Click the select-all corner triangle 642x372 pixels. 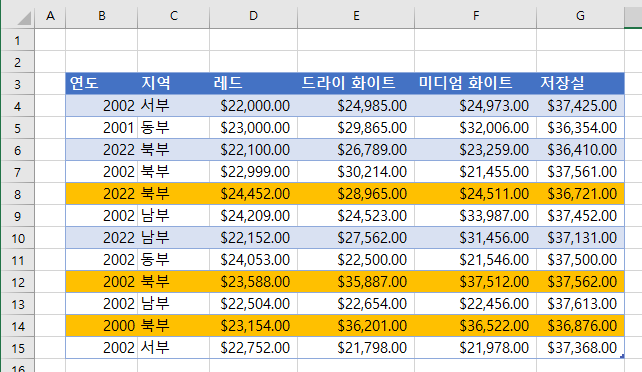24,18
